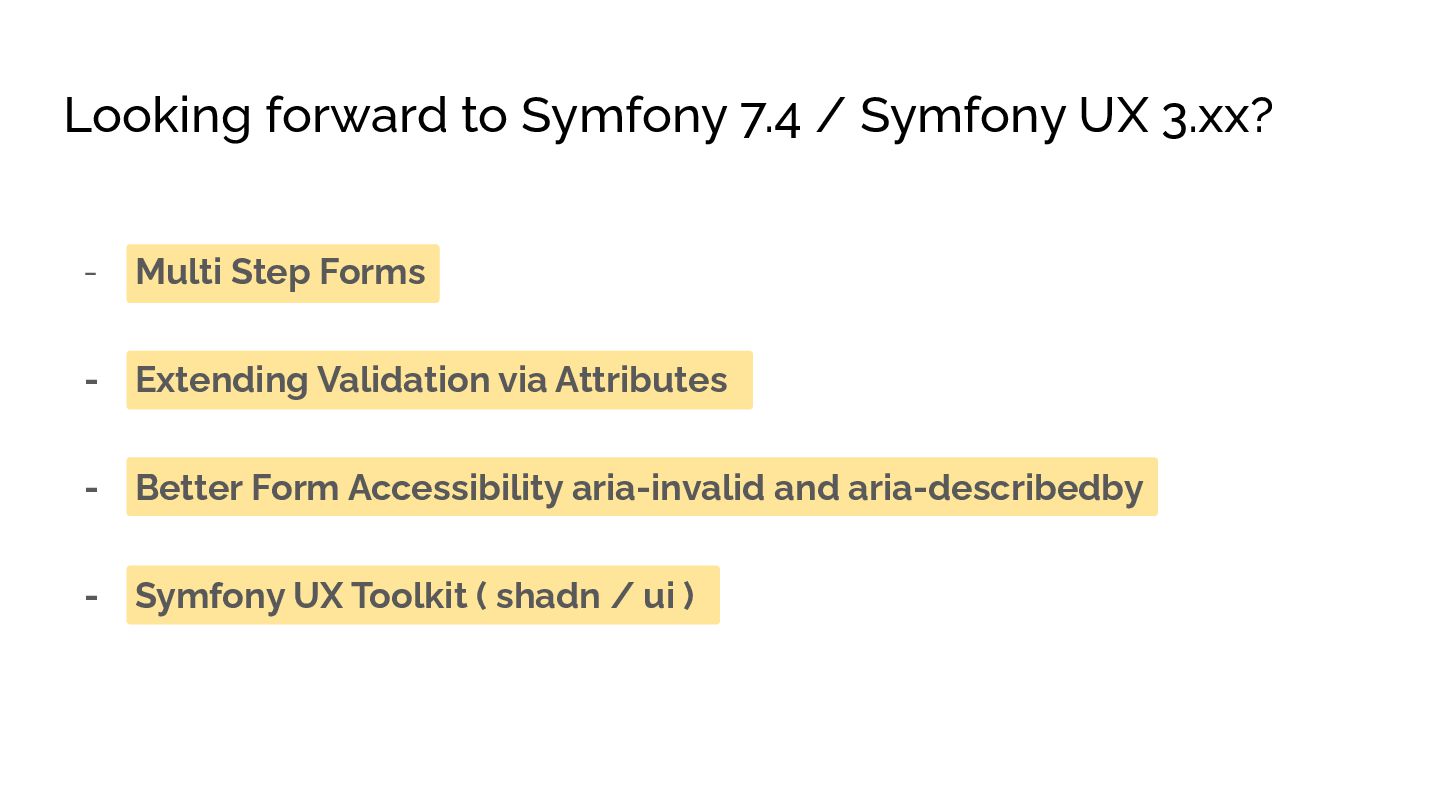1440x810 pixels.
Task: Select the 'Multi Step Forms' highlighted item
Action: click(x=281, y=273)
